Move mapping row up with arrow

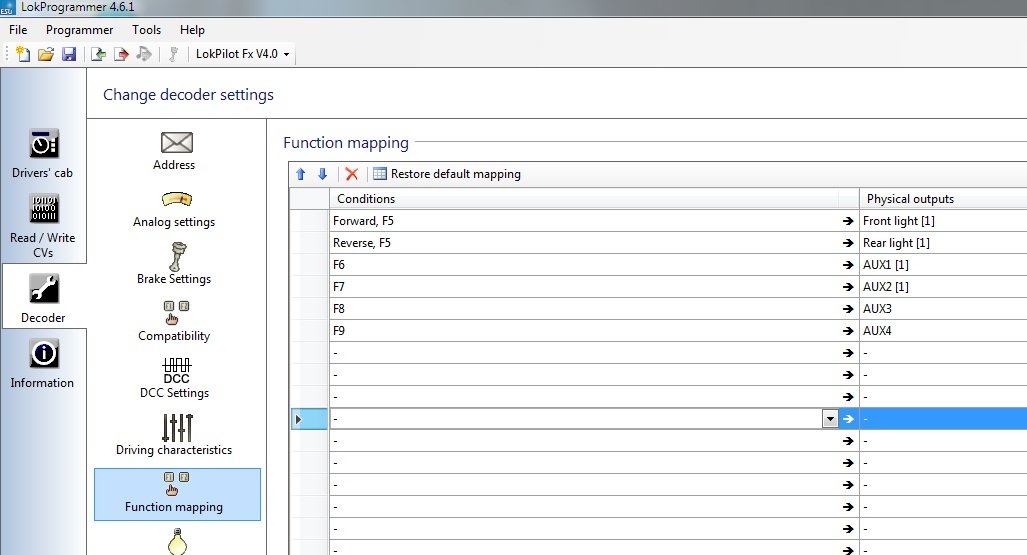click(x=301, y=174)
